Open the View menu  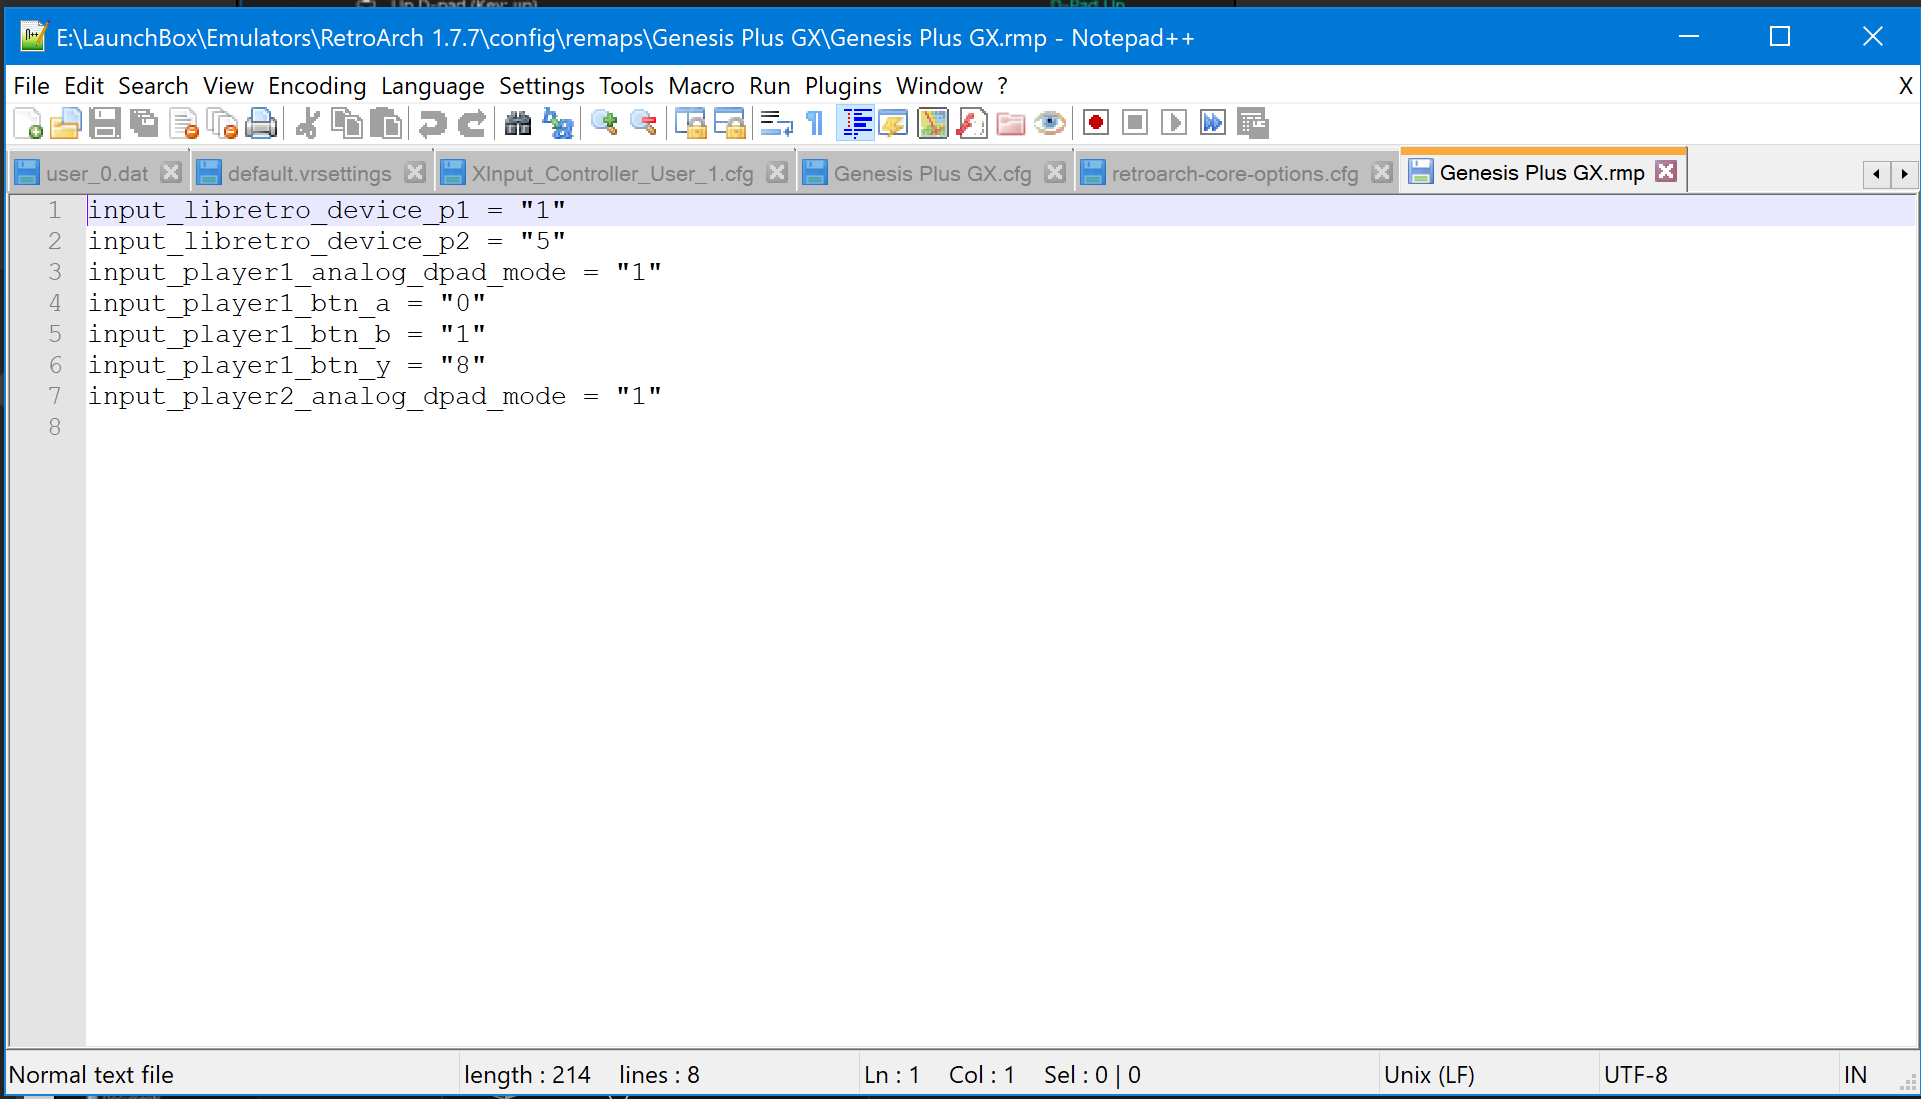tap(228, 86)
